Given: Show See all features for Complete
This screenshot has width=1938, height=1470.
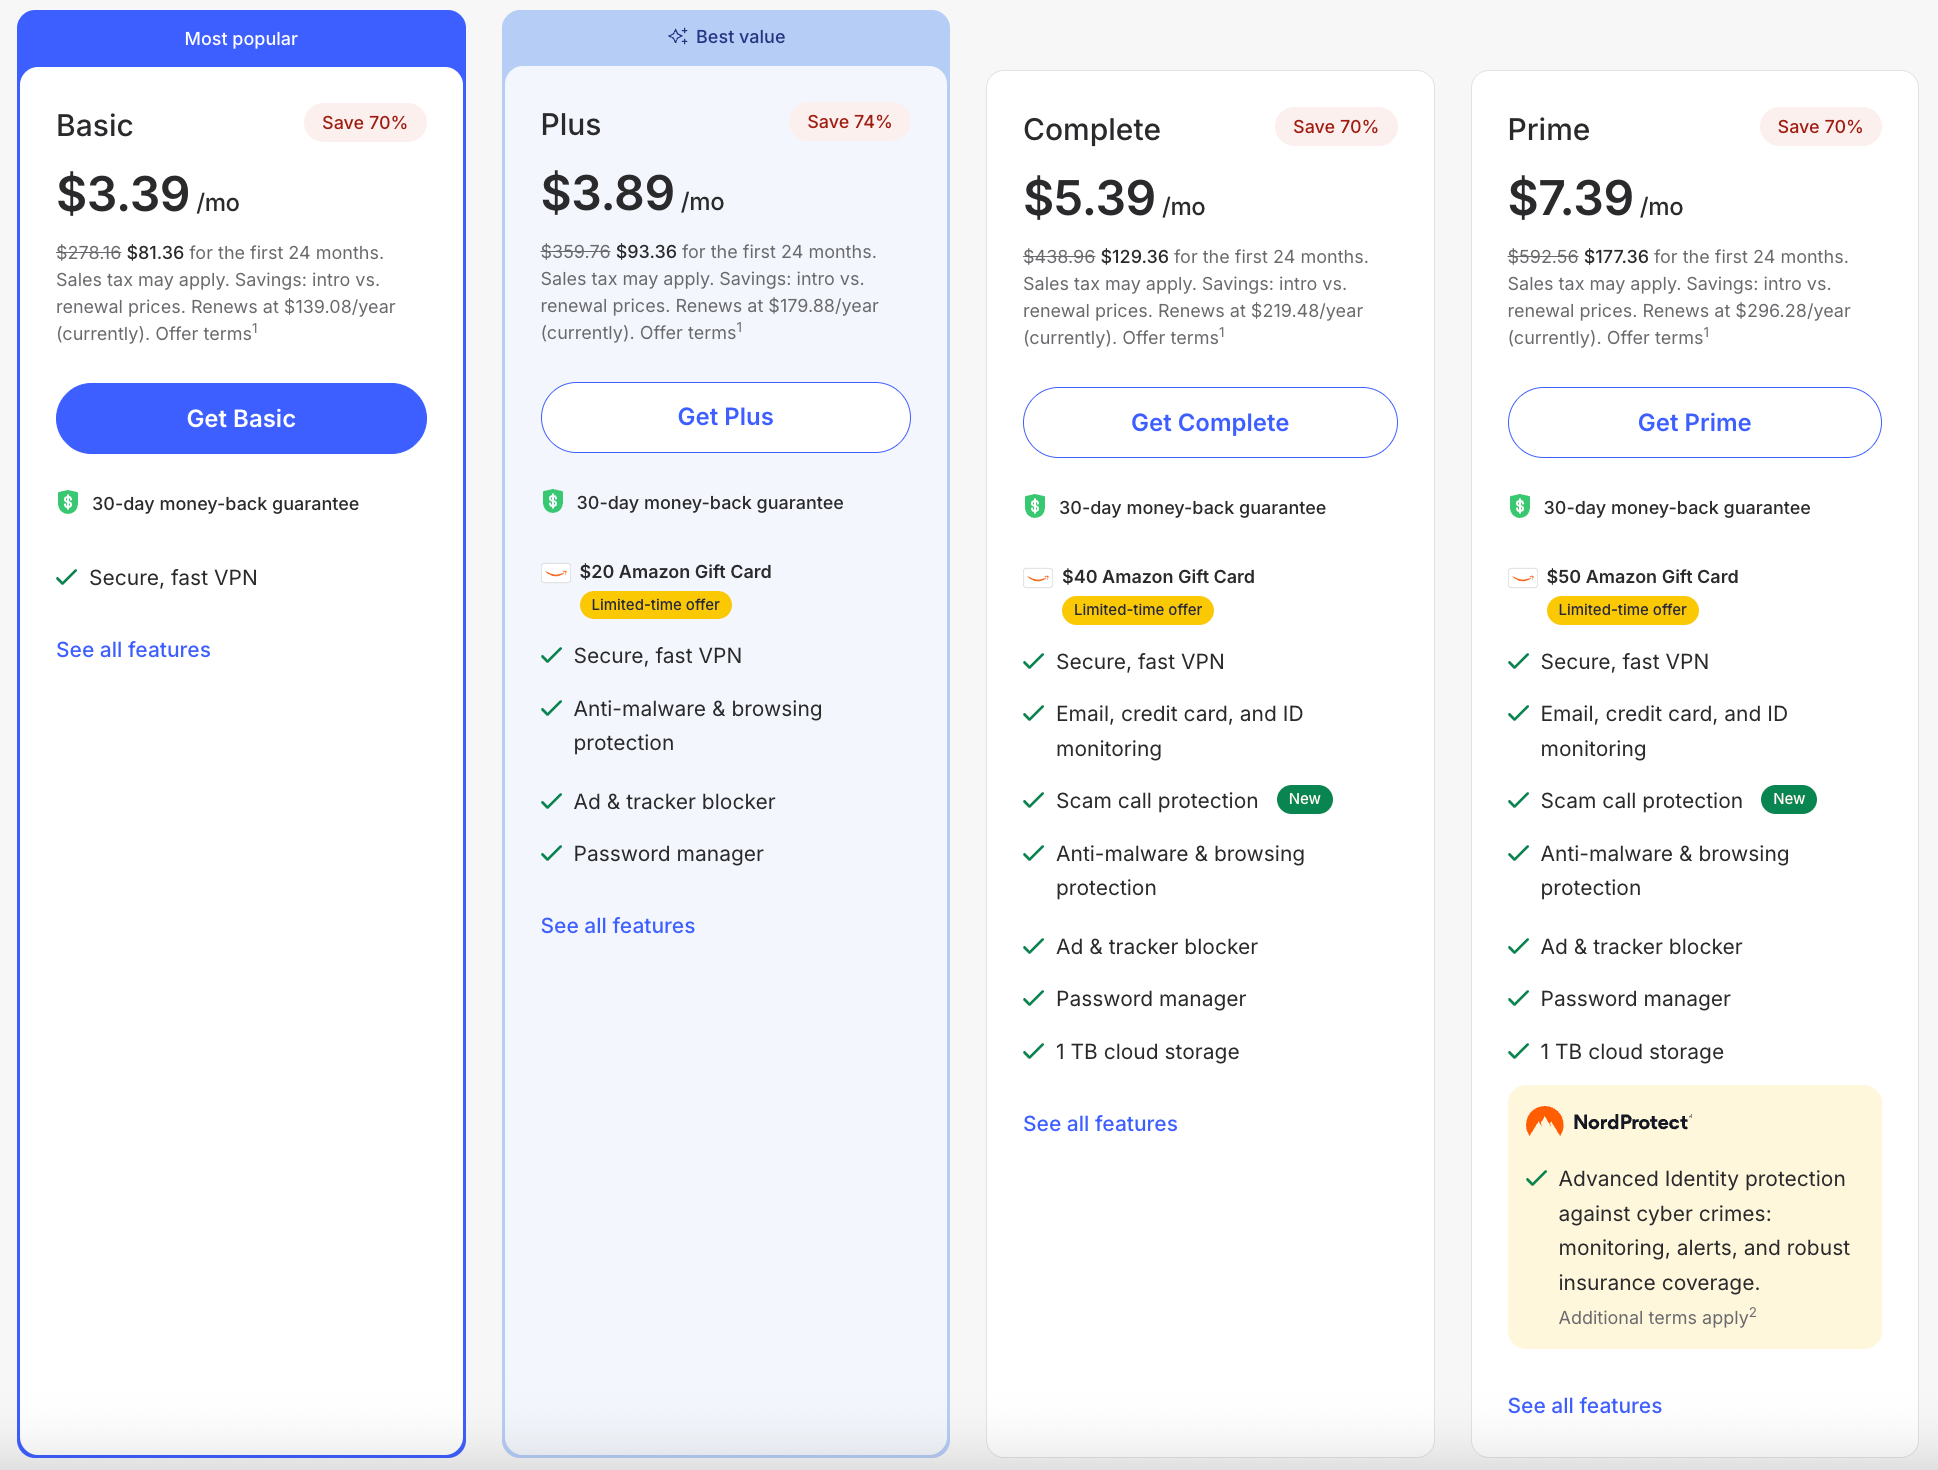Looking at the screenshot, I should (1100, 1124).
